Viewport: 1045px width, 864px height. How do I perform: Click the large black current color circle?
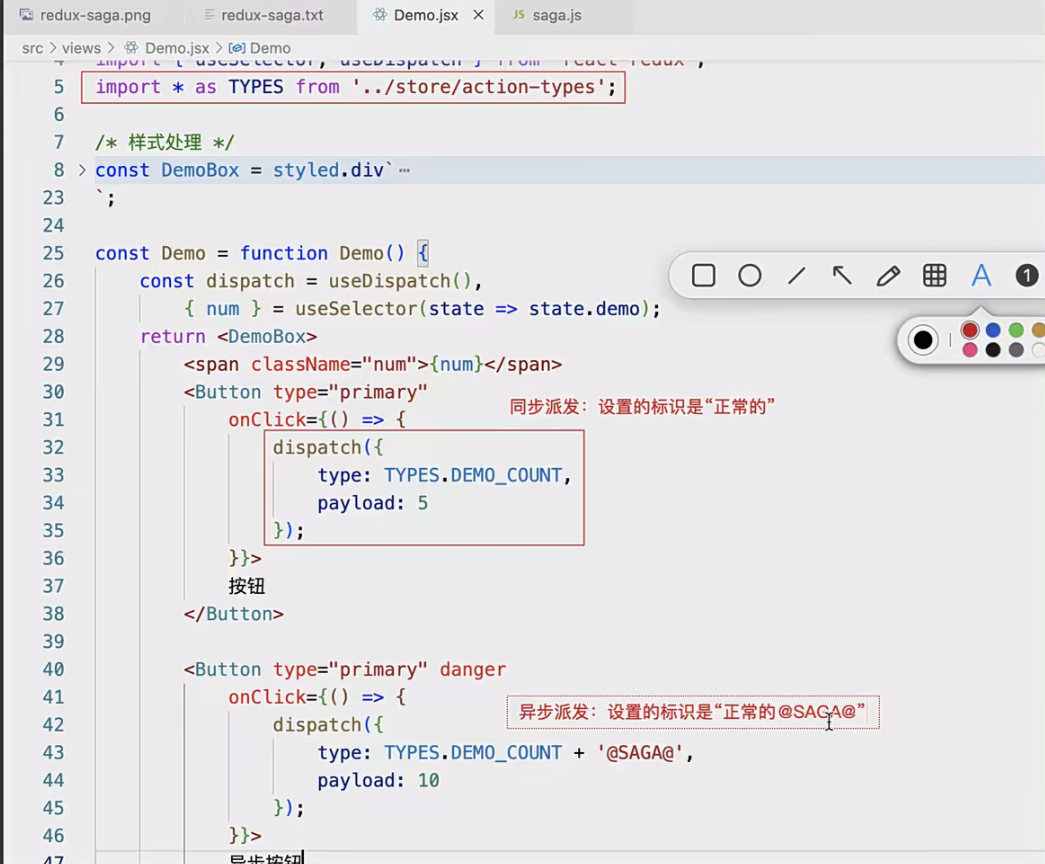(923, 340)
